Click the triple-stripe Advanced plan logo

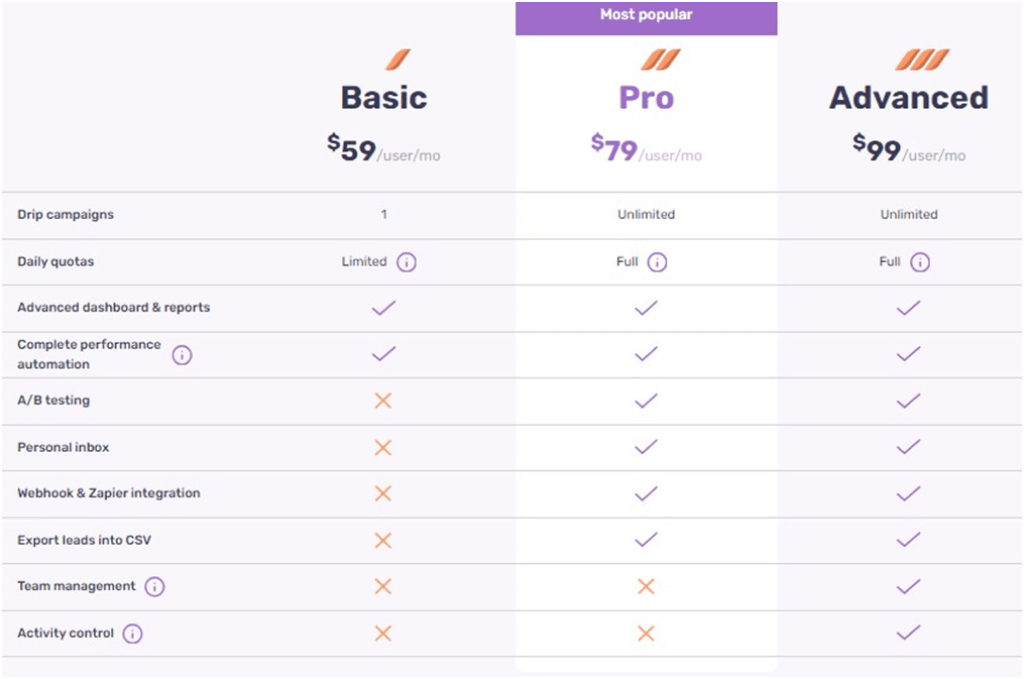[921, 60]
